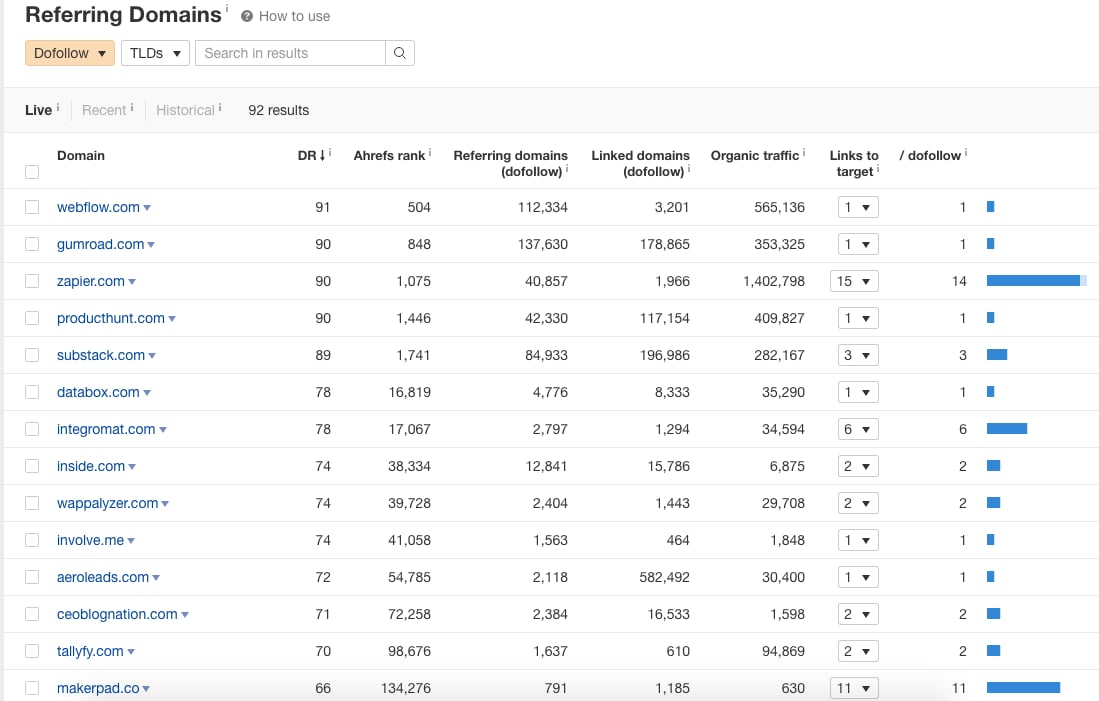The height and width of the screenshot is (701, 1099).
Task: Click aeroleads.com linked domains value 582,492
Action: pyautogui.click(x=664, y=577)
